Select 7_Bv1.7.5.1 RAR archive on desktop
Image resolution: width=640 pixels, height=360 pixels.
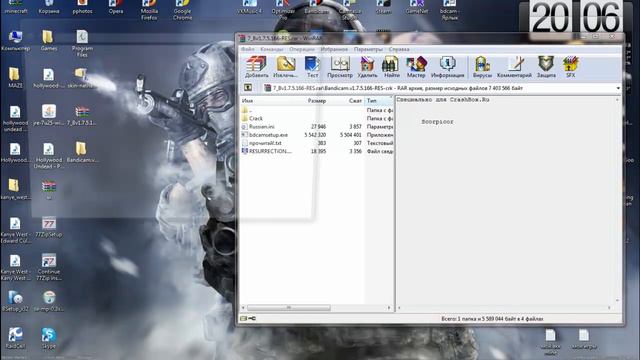pos(82,116)
